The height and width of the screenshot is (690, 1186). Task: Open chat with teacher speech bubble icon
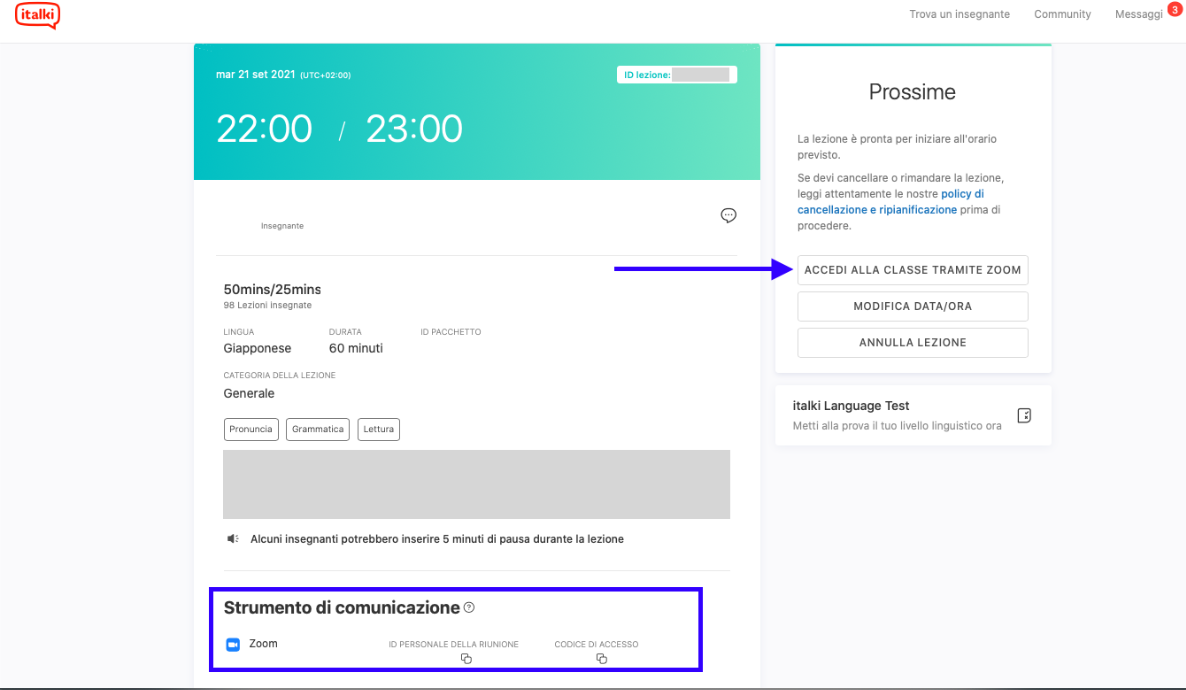click(x=728, y=216)
